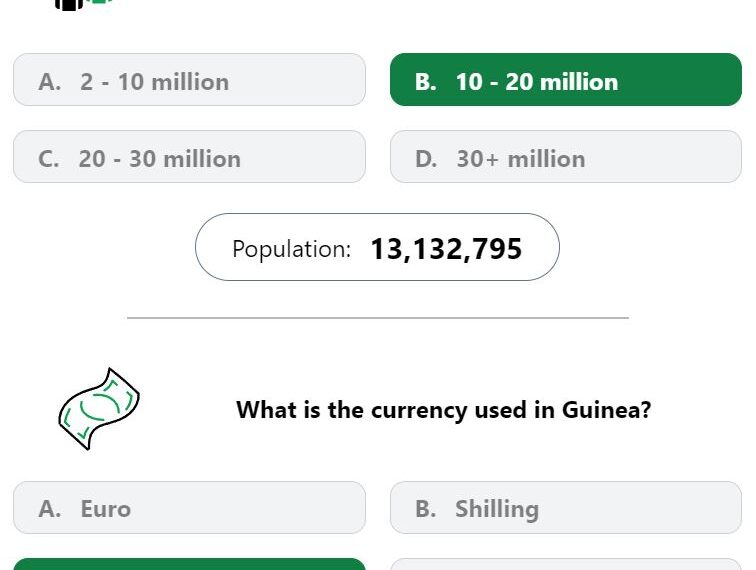Click the letter "A." before Euro
This screenshot has width=756, height=570.
pyautogui.click(x=50, y=509)
